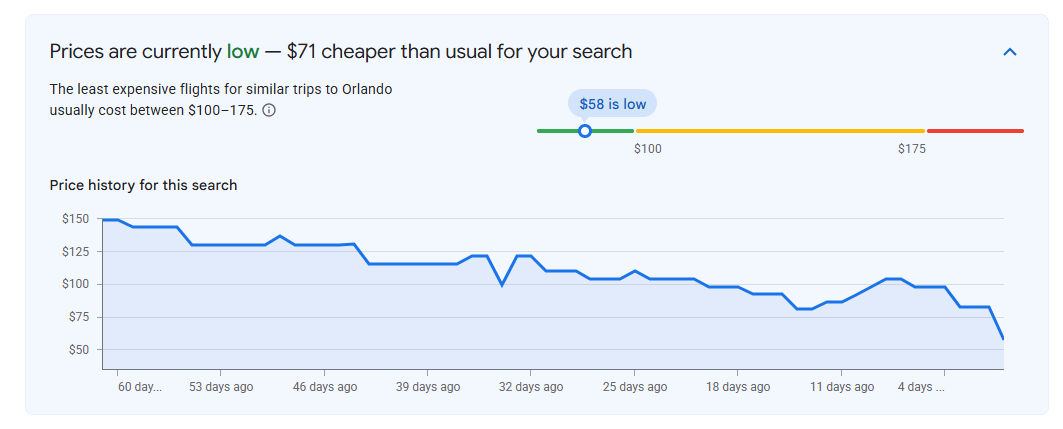Image resolution: width=1063 pixels, height=429 pixels.
Task: Click the '39 days ago' axis label
Action: pyautogui.click(x=428, y=387)
